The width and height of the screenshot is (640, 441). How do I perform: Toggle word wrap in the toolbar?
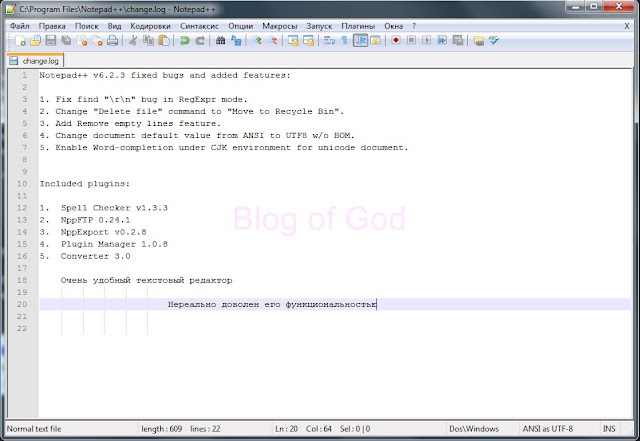point(329,40)
